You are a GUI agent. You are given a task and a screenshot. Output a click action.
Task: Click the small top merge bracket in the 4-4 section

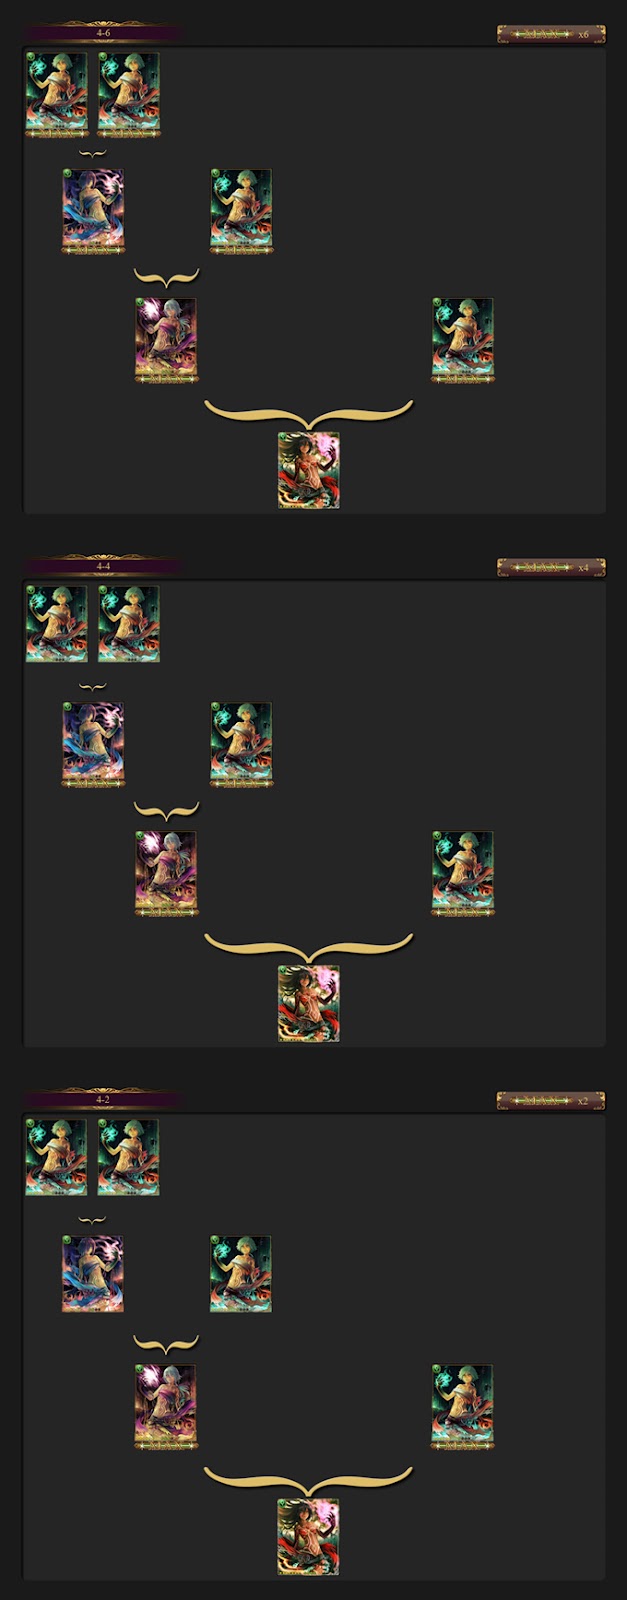(92, 687)
